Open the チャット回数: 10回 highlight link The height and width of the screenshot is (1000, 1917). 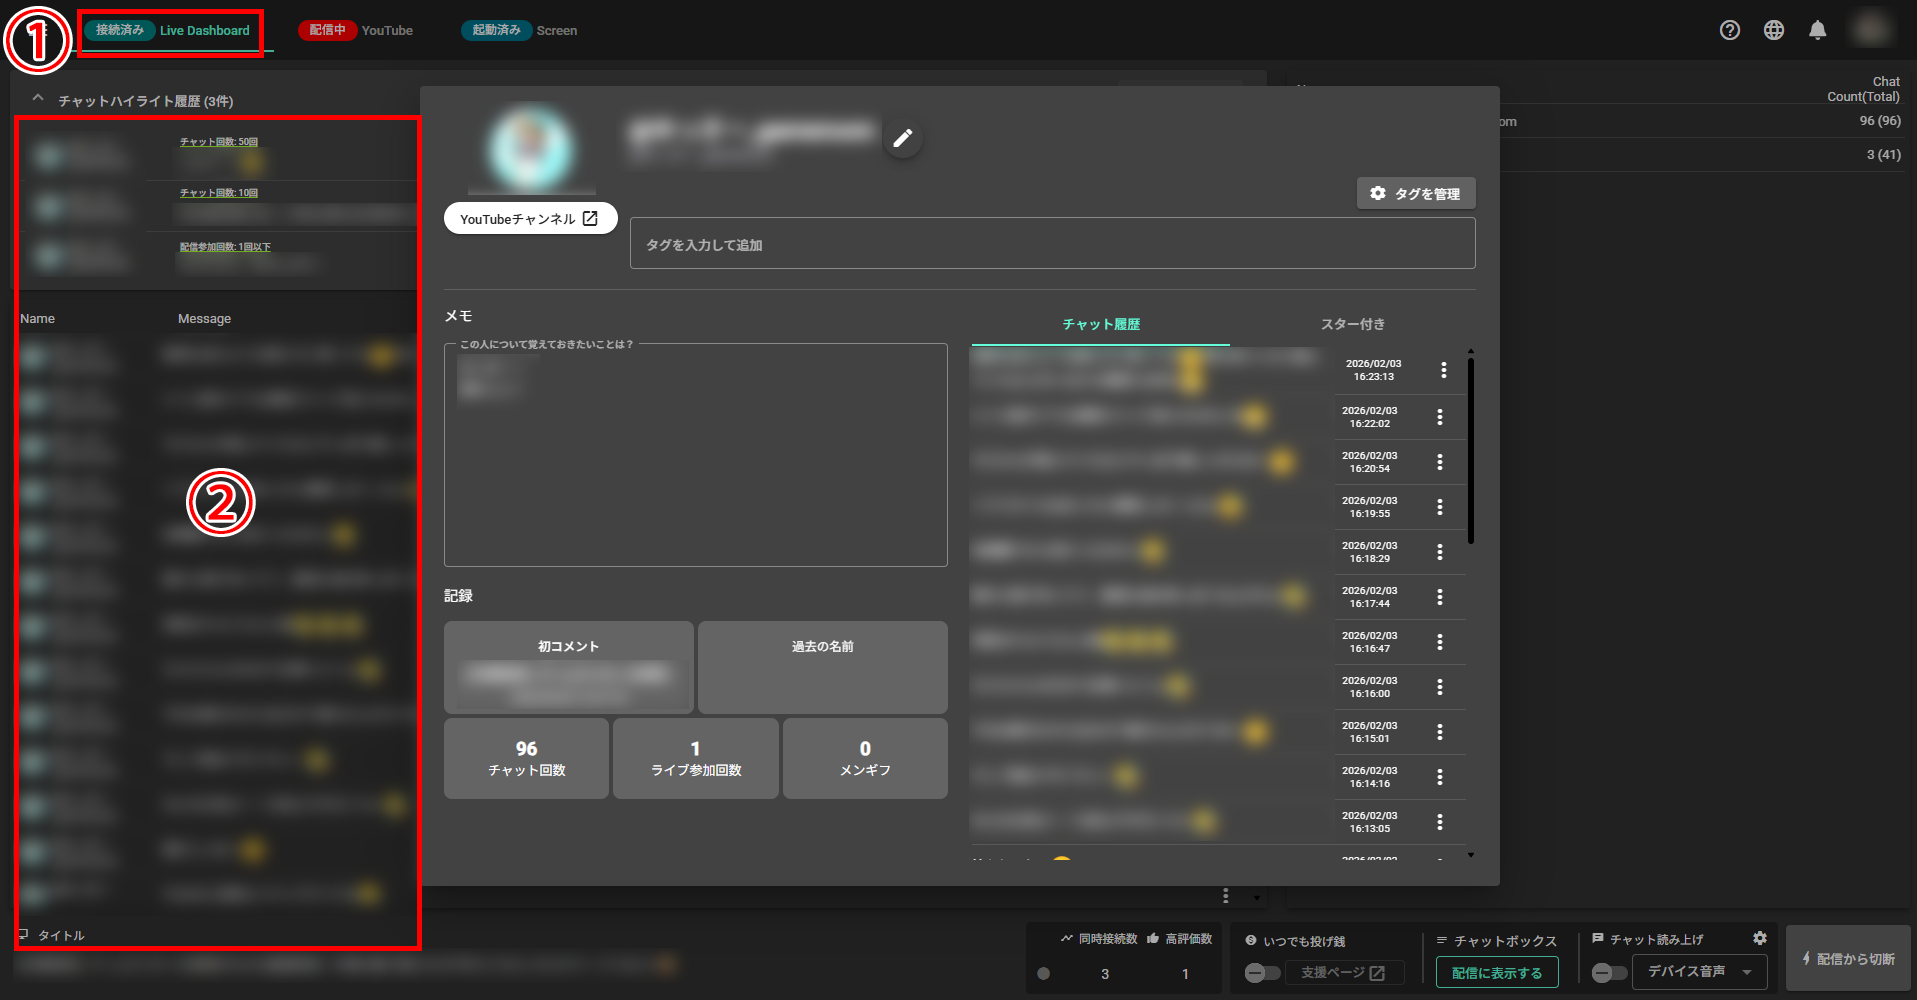[219, 193]
